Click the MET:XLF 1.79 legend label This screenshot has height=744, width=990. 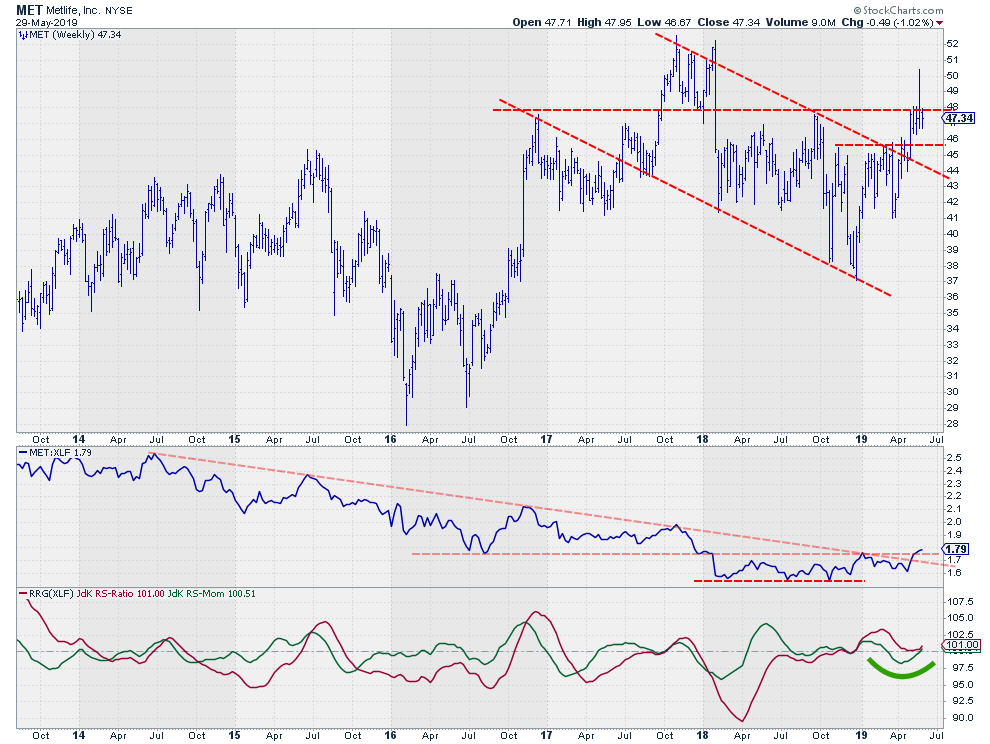click(x=61, y=453)
